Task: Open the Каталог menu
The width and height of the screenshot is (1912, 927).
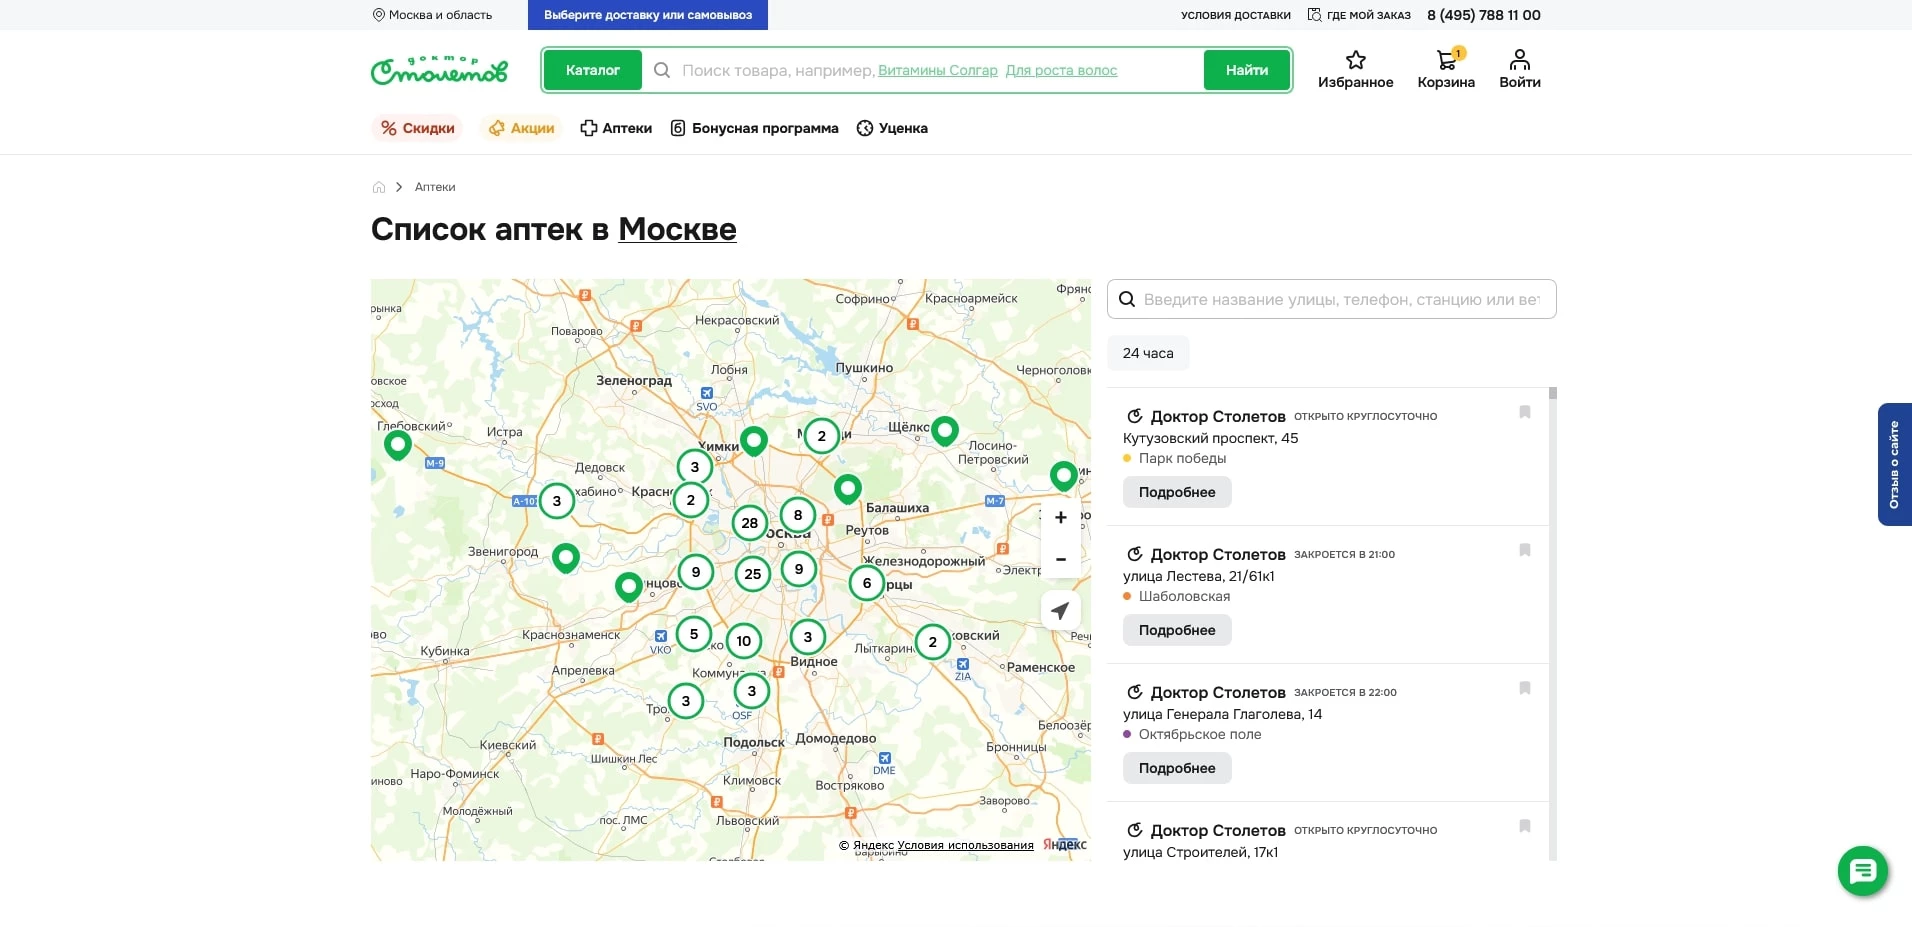Action: 592,70
